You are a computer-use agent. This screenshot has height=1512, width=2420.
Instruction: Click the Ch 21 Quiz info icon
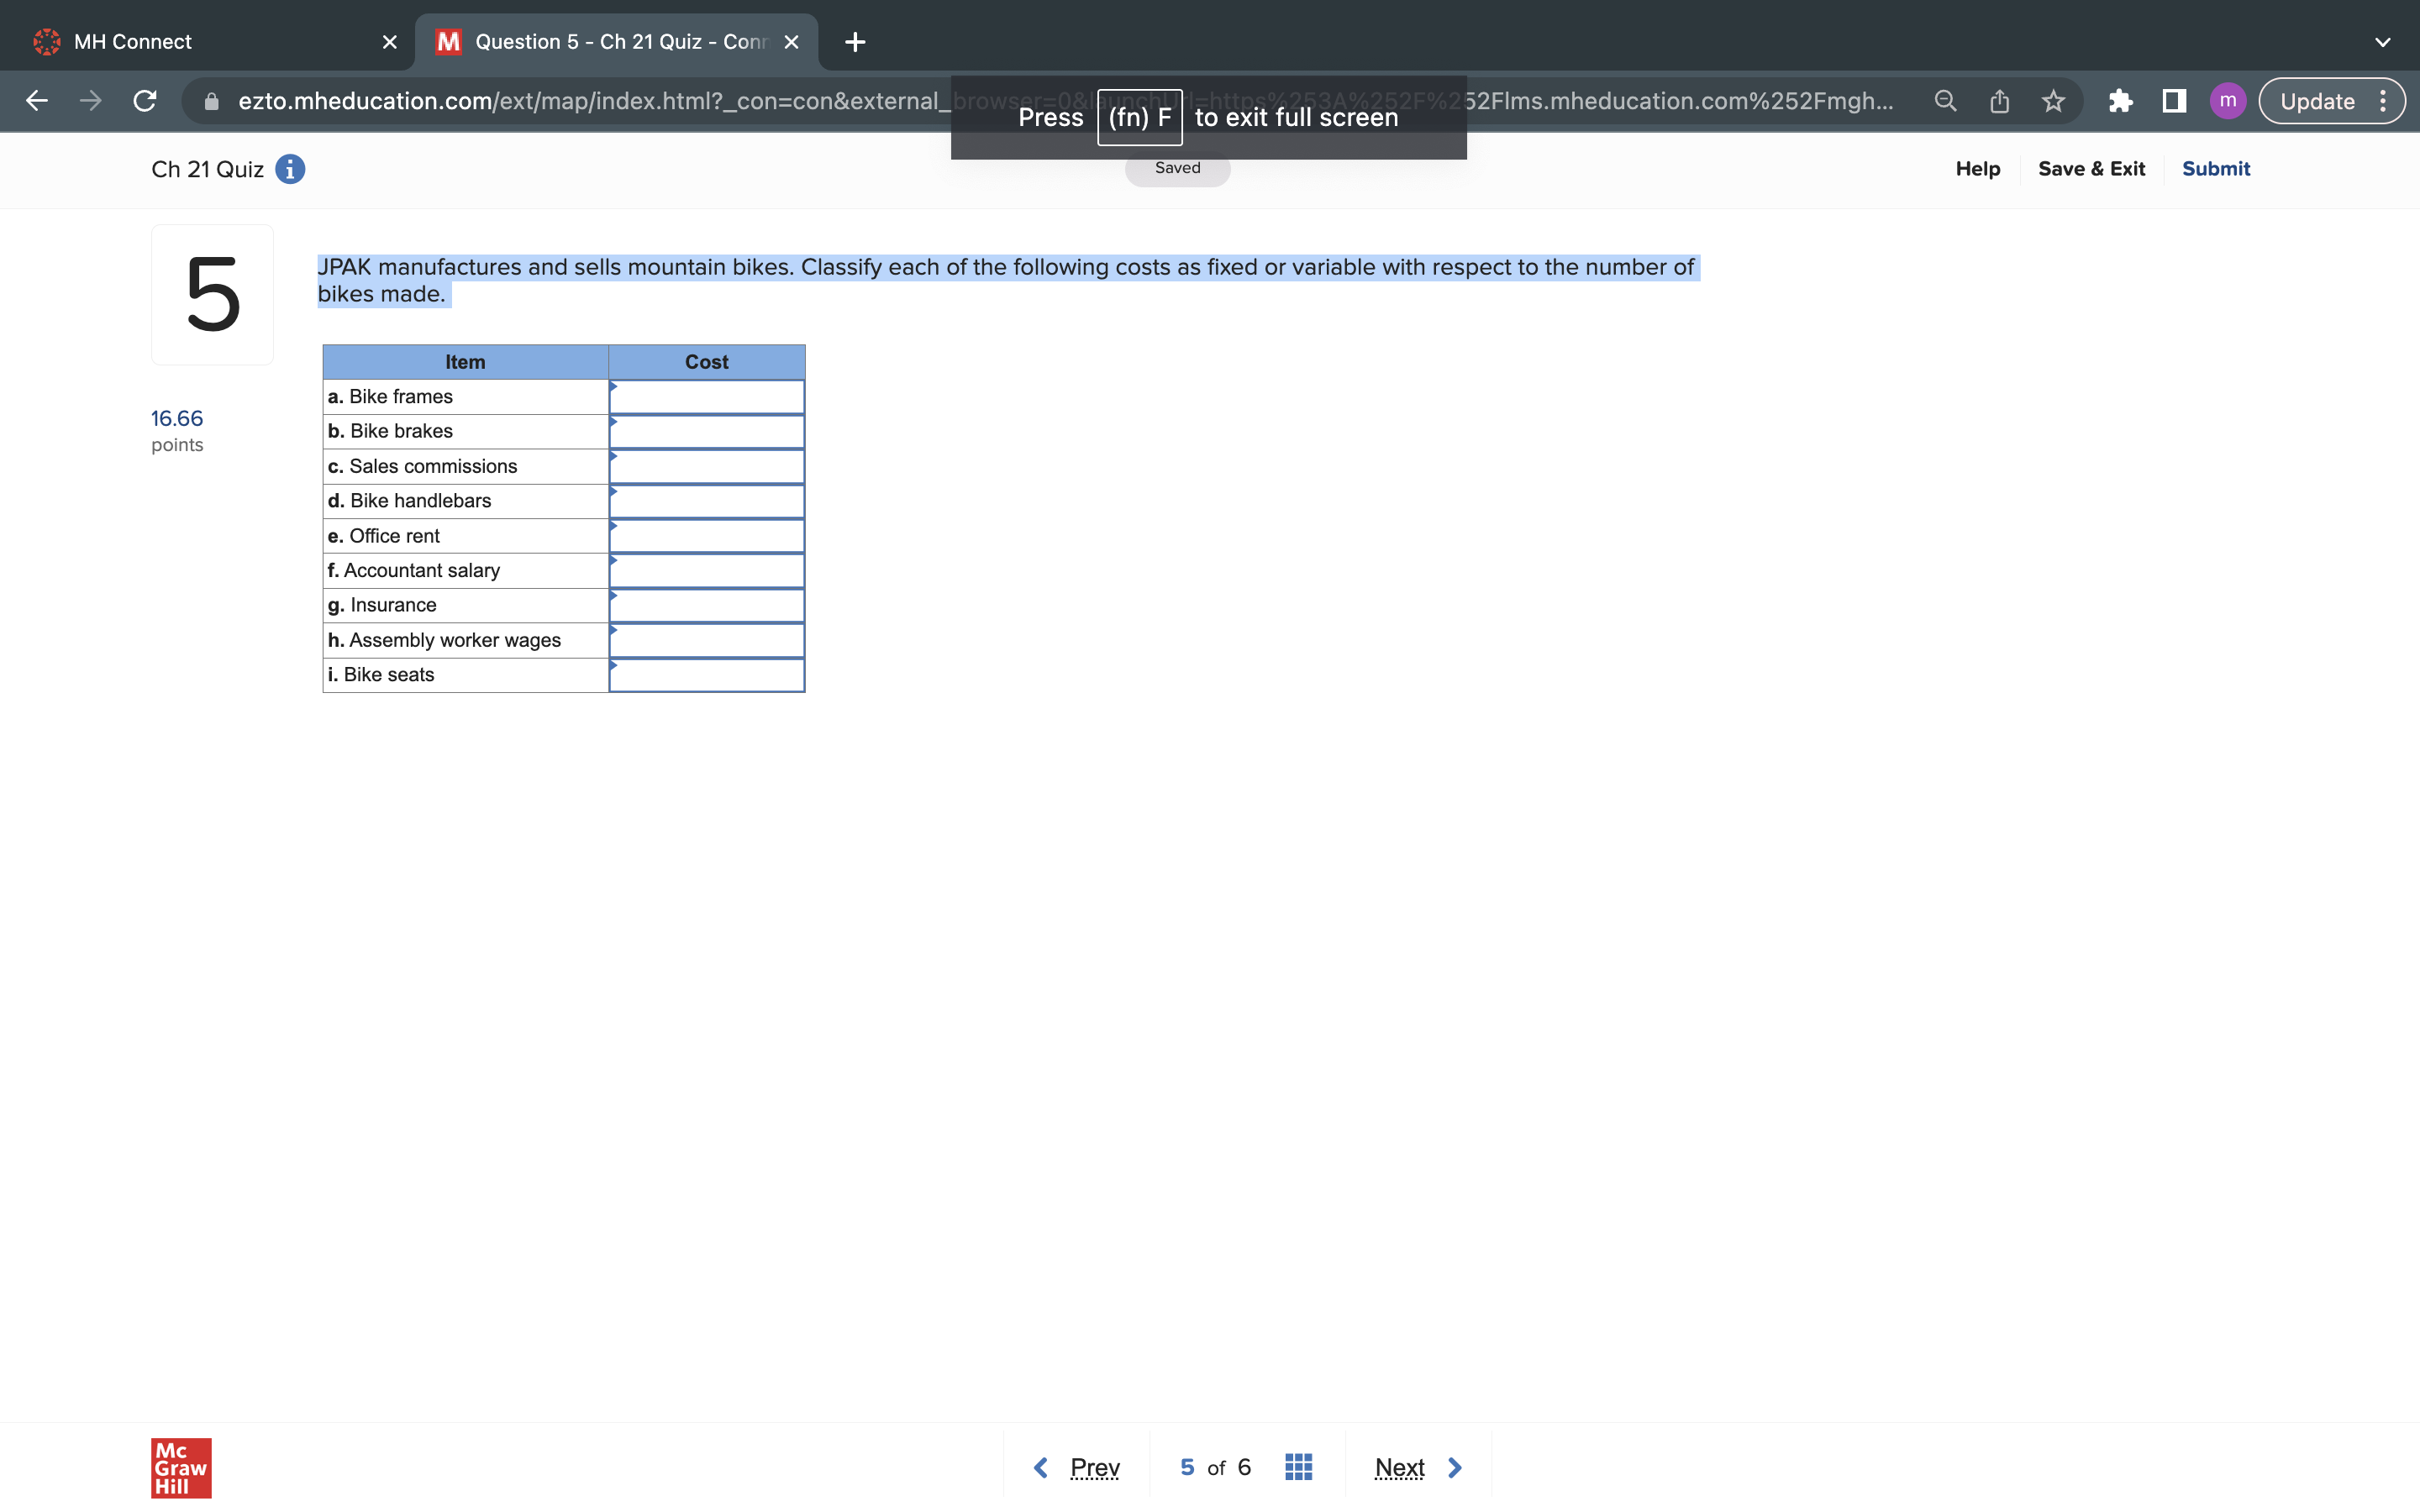(290, 169)
